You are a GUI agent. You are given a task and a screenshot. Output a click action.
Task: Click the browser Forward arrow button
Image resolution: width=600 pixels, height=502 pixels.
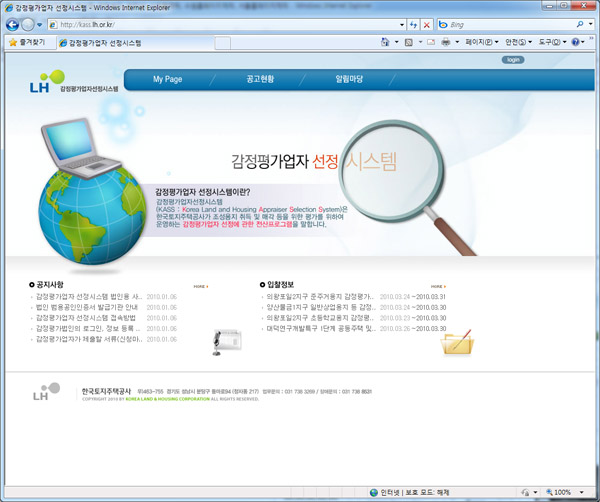click(28, 25)
